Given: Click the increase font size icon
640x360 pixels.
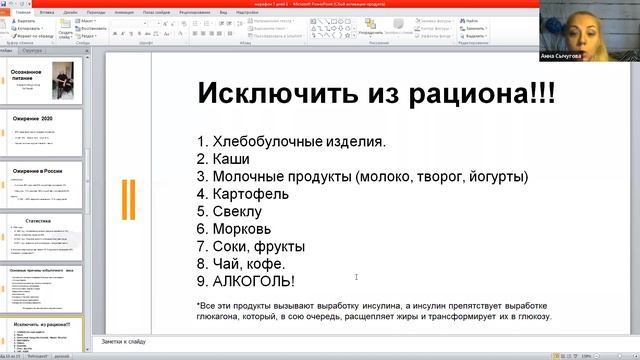Looking at the screenshot, I should click(x=165, y=24).
